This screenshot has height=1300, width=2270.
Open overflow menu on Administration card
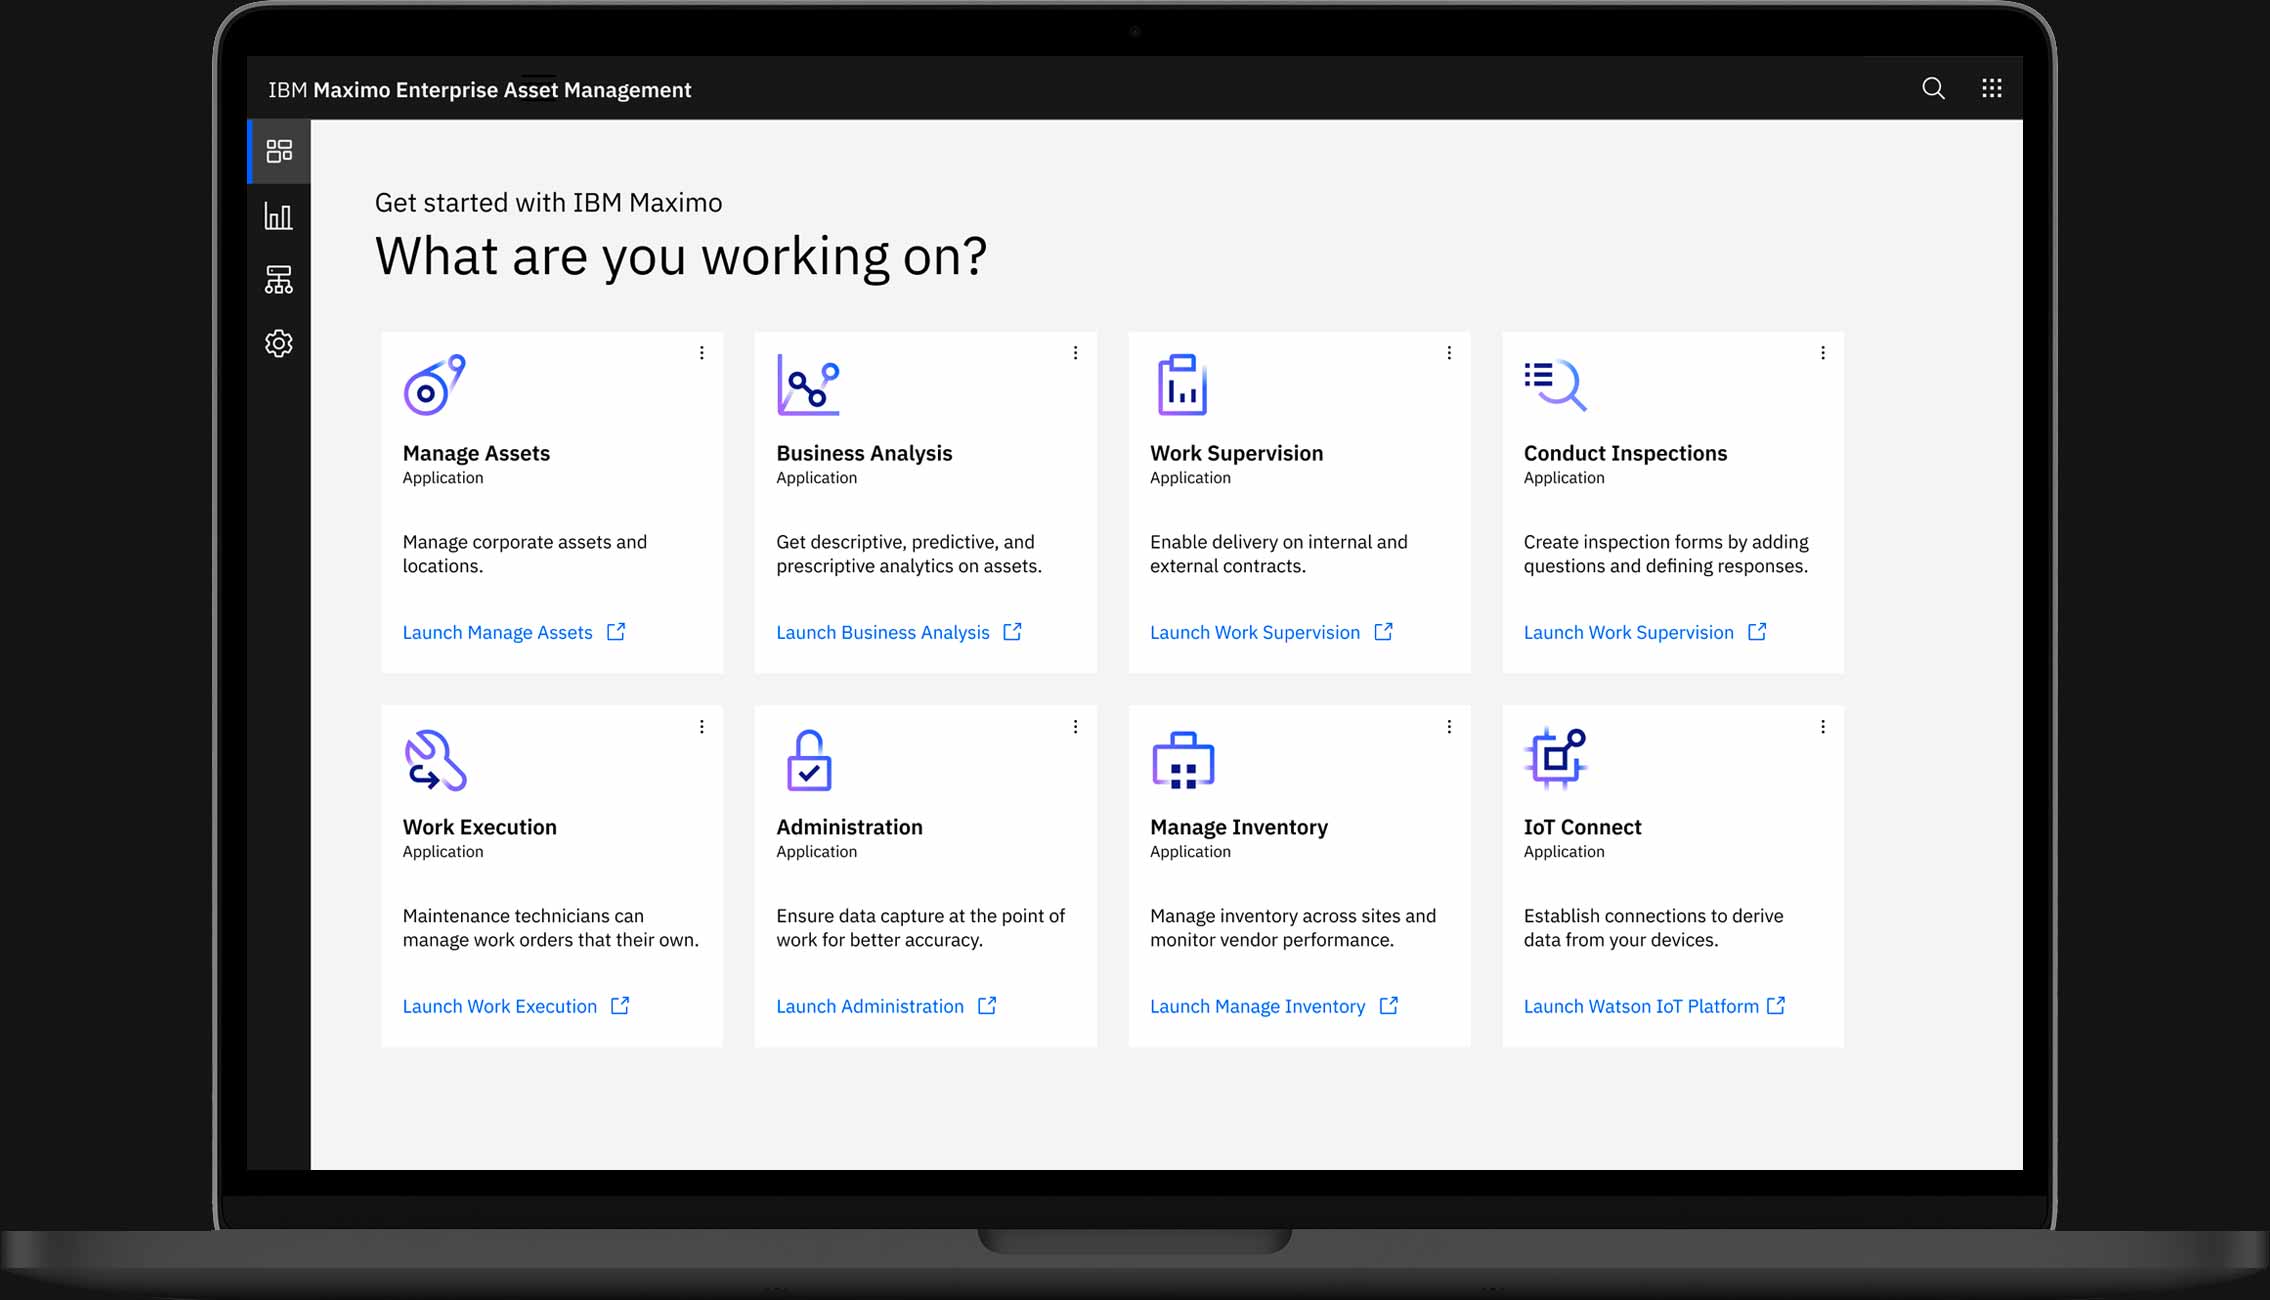1075,727
